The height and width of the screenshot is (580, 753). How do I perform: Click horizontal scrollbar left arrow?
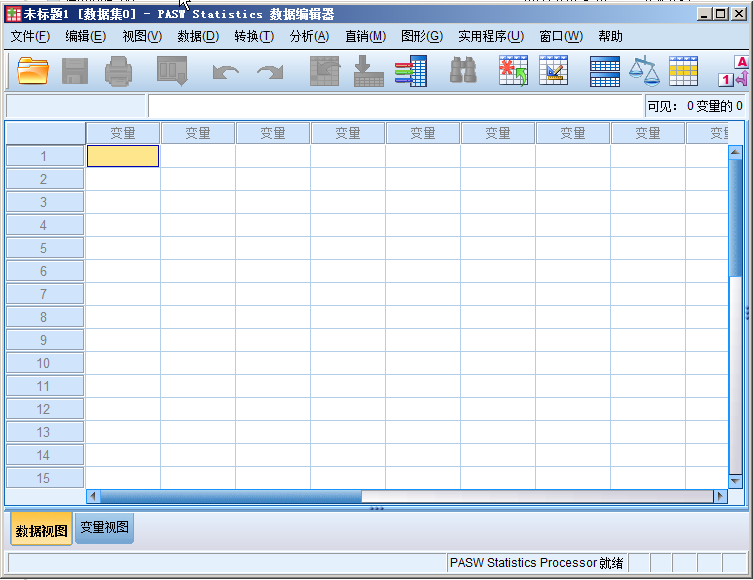93,496
